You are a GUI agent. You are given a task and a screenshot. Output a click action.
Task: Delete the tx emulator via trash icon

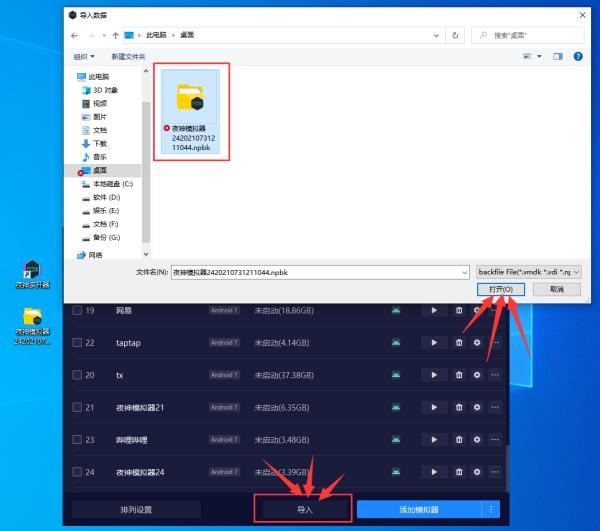(x=459, y=375)
